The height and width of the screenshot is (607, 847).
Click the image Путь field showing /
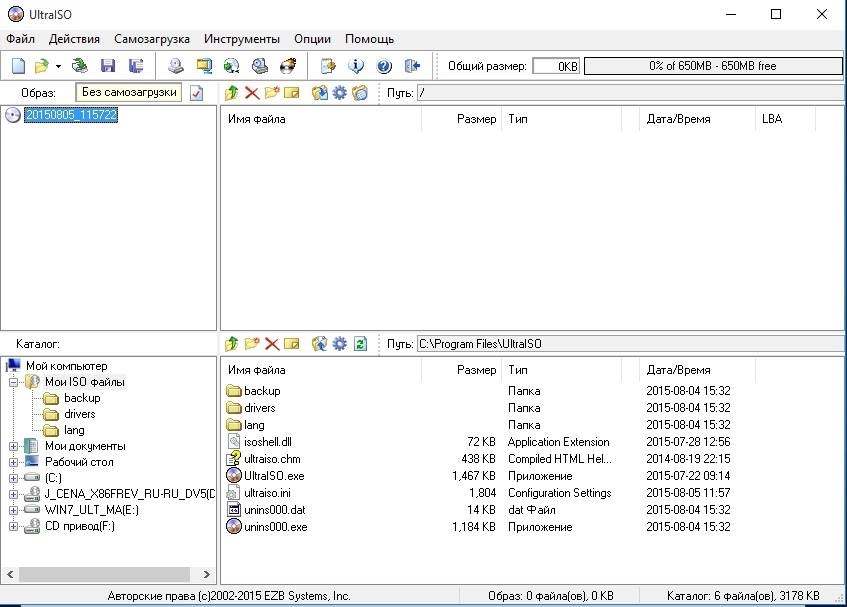tap(630, 93)
